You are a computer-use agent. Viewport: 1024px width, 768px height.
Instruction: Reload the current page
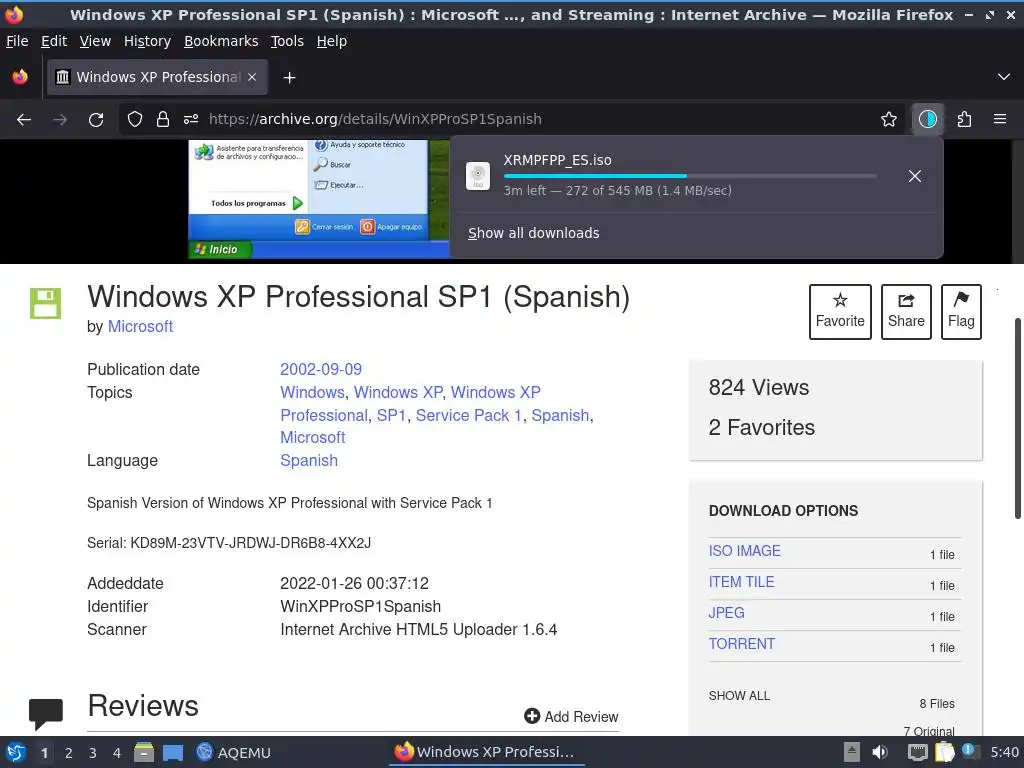click(96, 120)
